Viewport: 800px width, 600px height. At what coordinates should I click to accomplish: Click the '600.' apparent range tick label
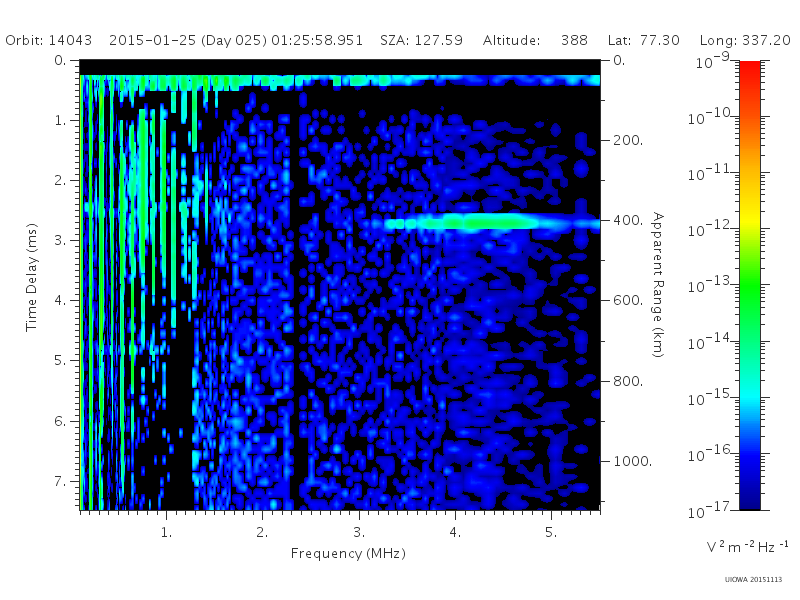628,301
